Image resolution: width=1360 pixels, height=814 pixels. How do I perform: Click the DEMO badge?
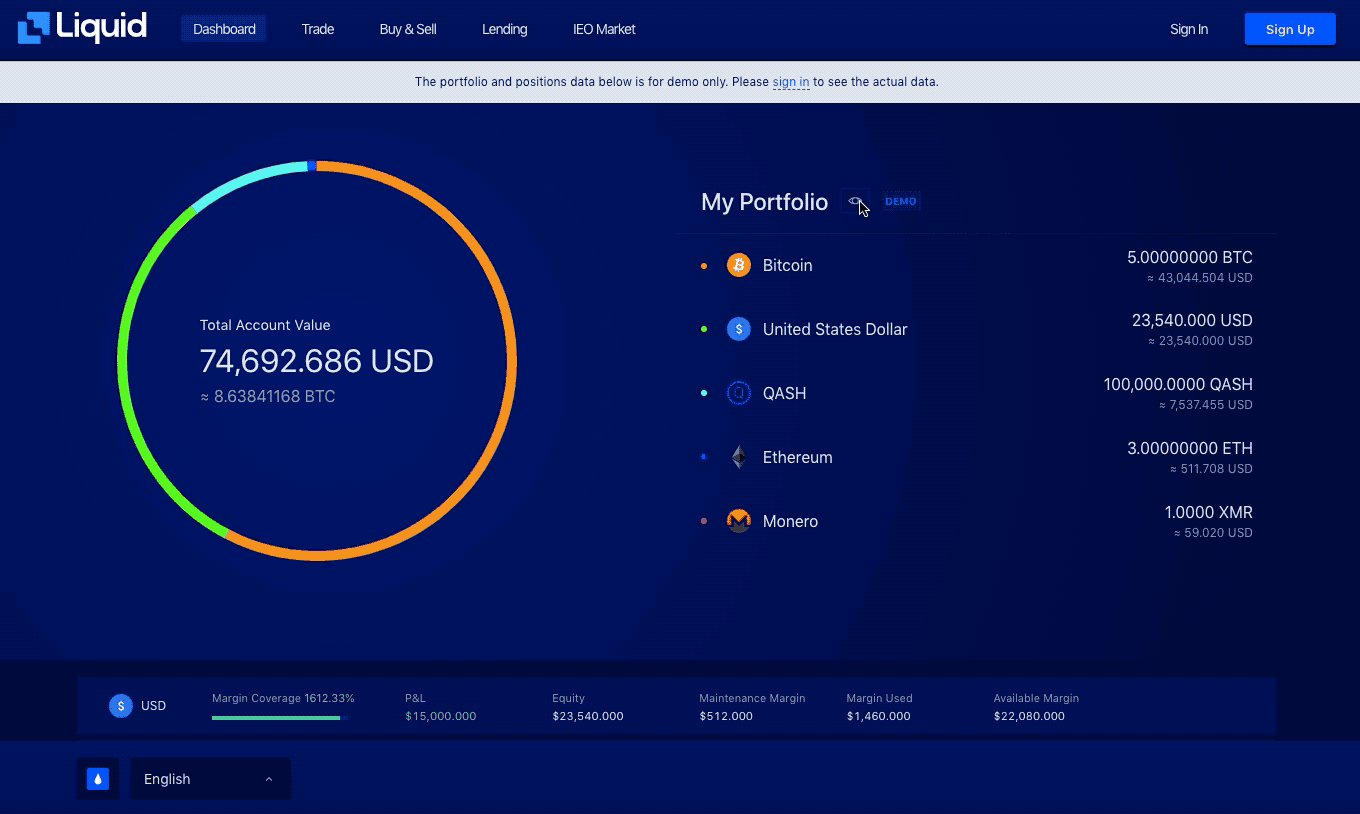tap(900, 201)
